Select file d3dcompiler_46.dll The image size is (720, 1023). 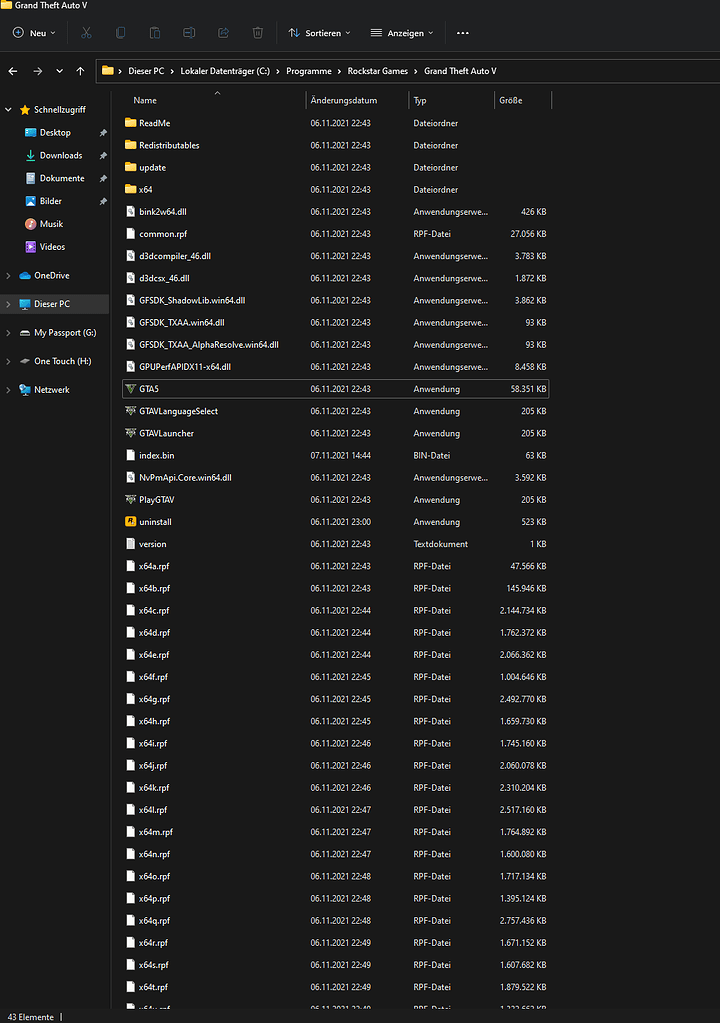[x=175, y=256]
